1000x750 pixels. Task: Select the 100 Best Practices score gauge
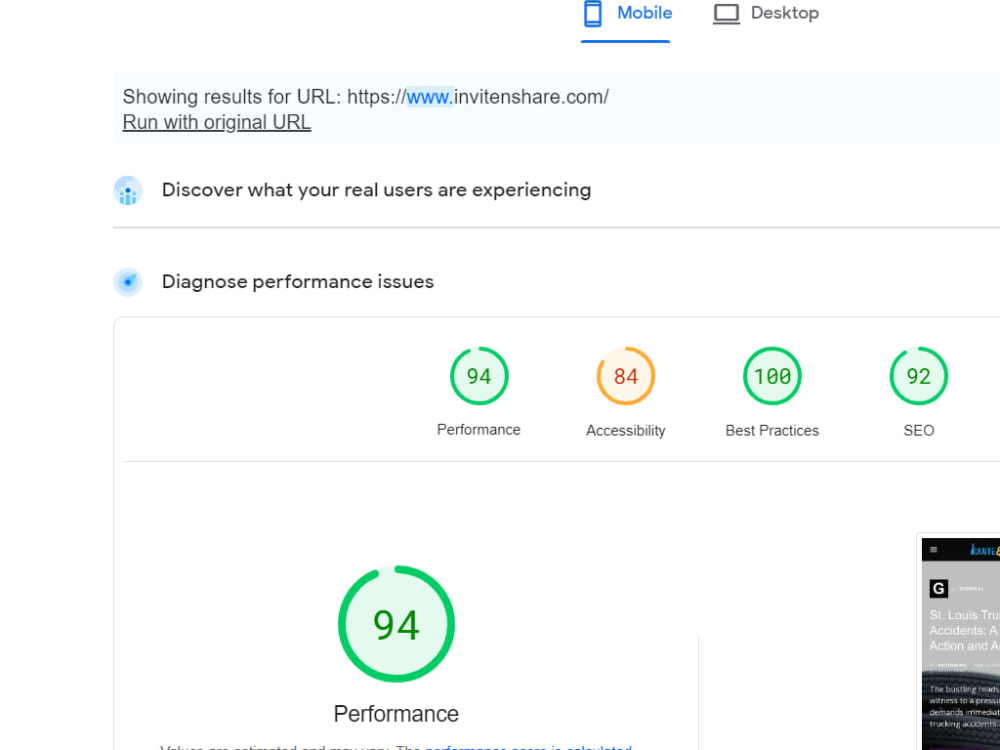pos(772,376)
